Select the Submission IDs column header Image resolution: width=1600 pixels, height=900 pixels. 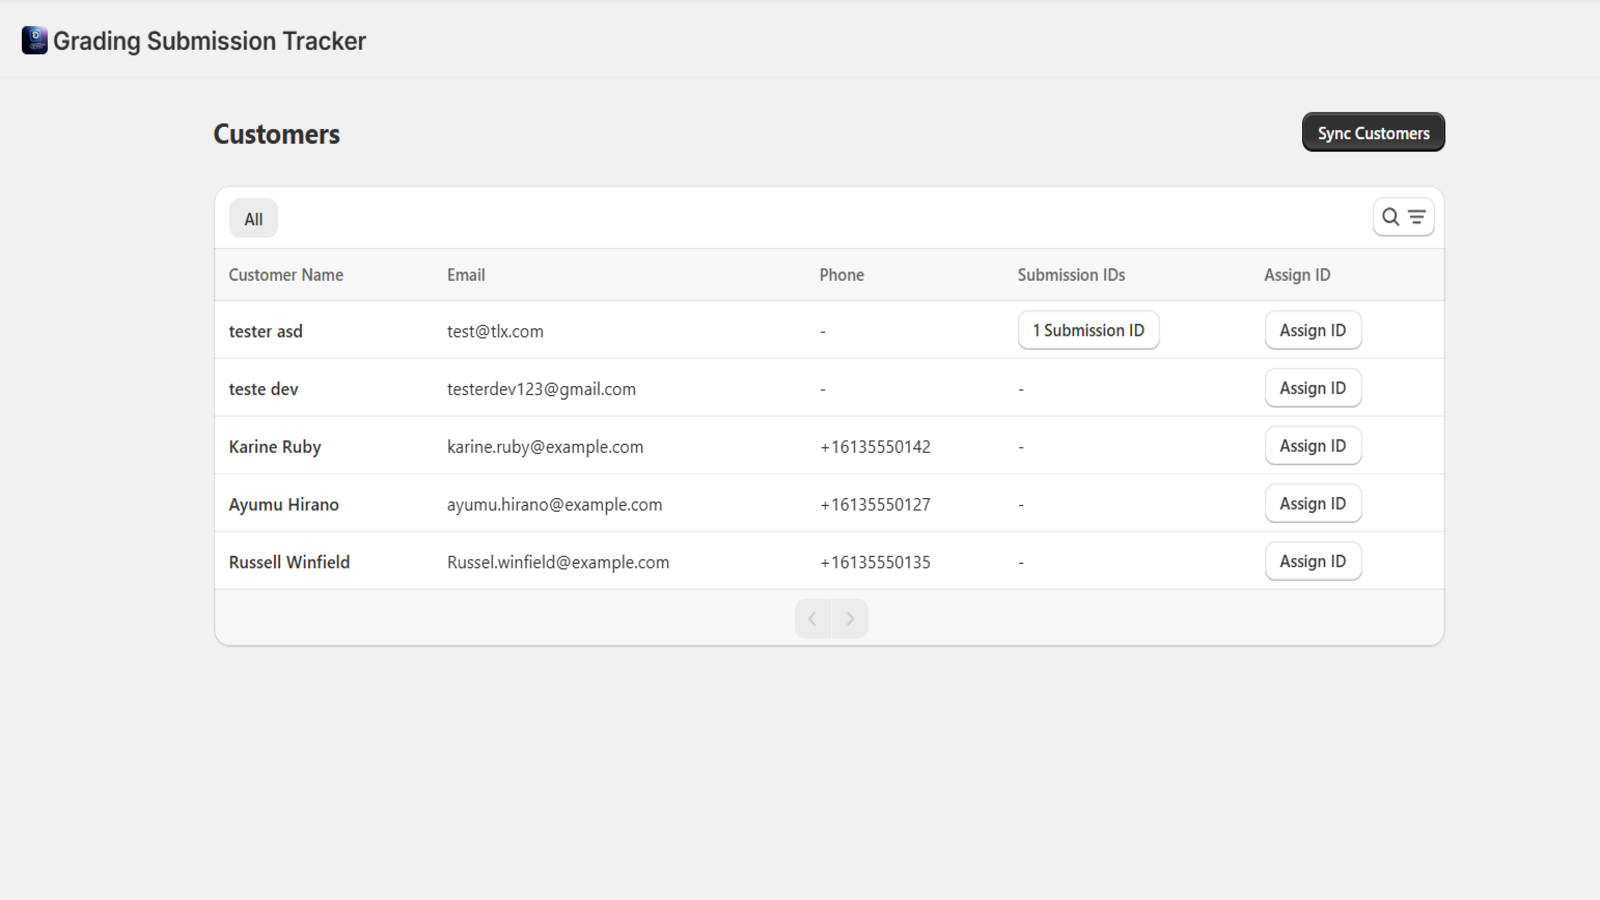pyautogui.click(x=1071, y=274)
